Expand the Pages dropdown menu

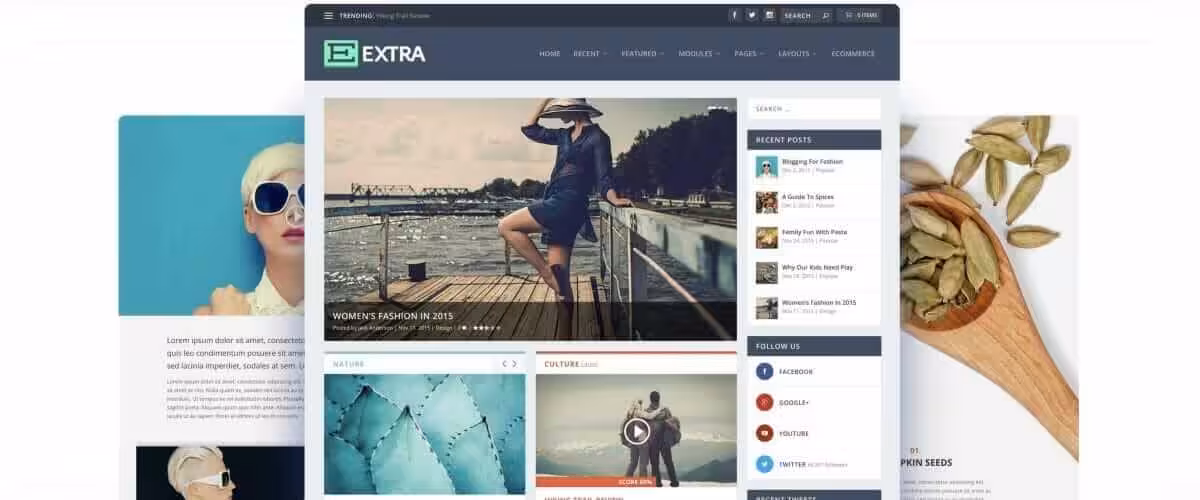pyautogui.click(x=749, y=53)
